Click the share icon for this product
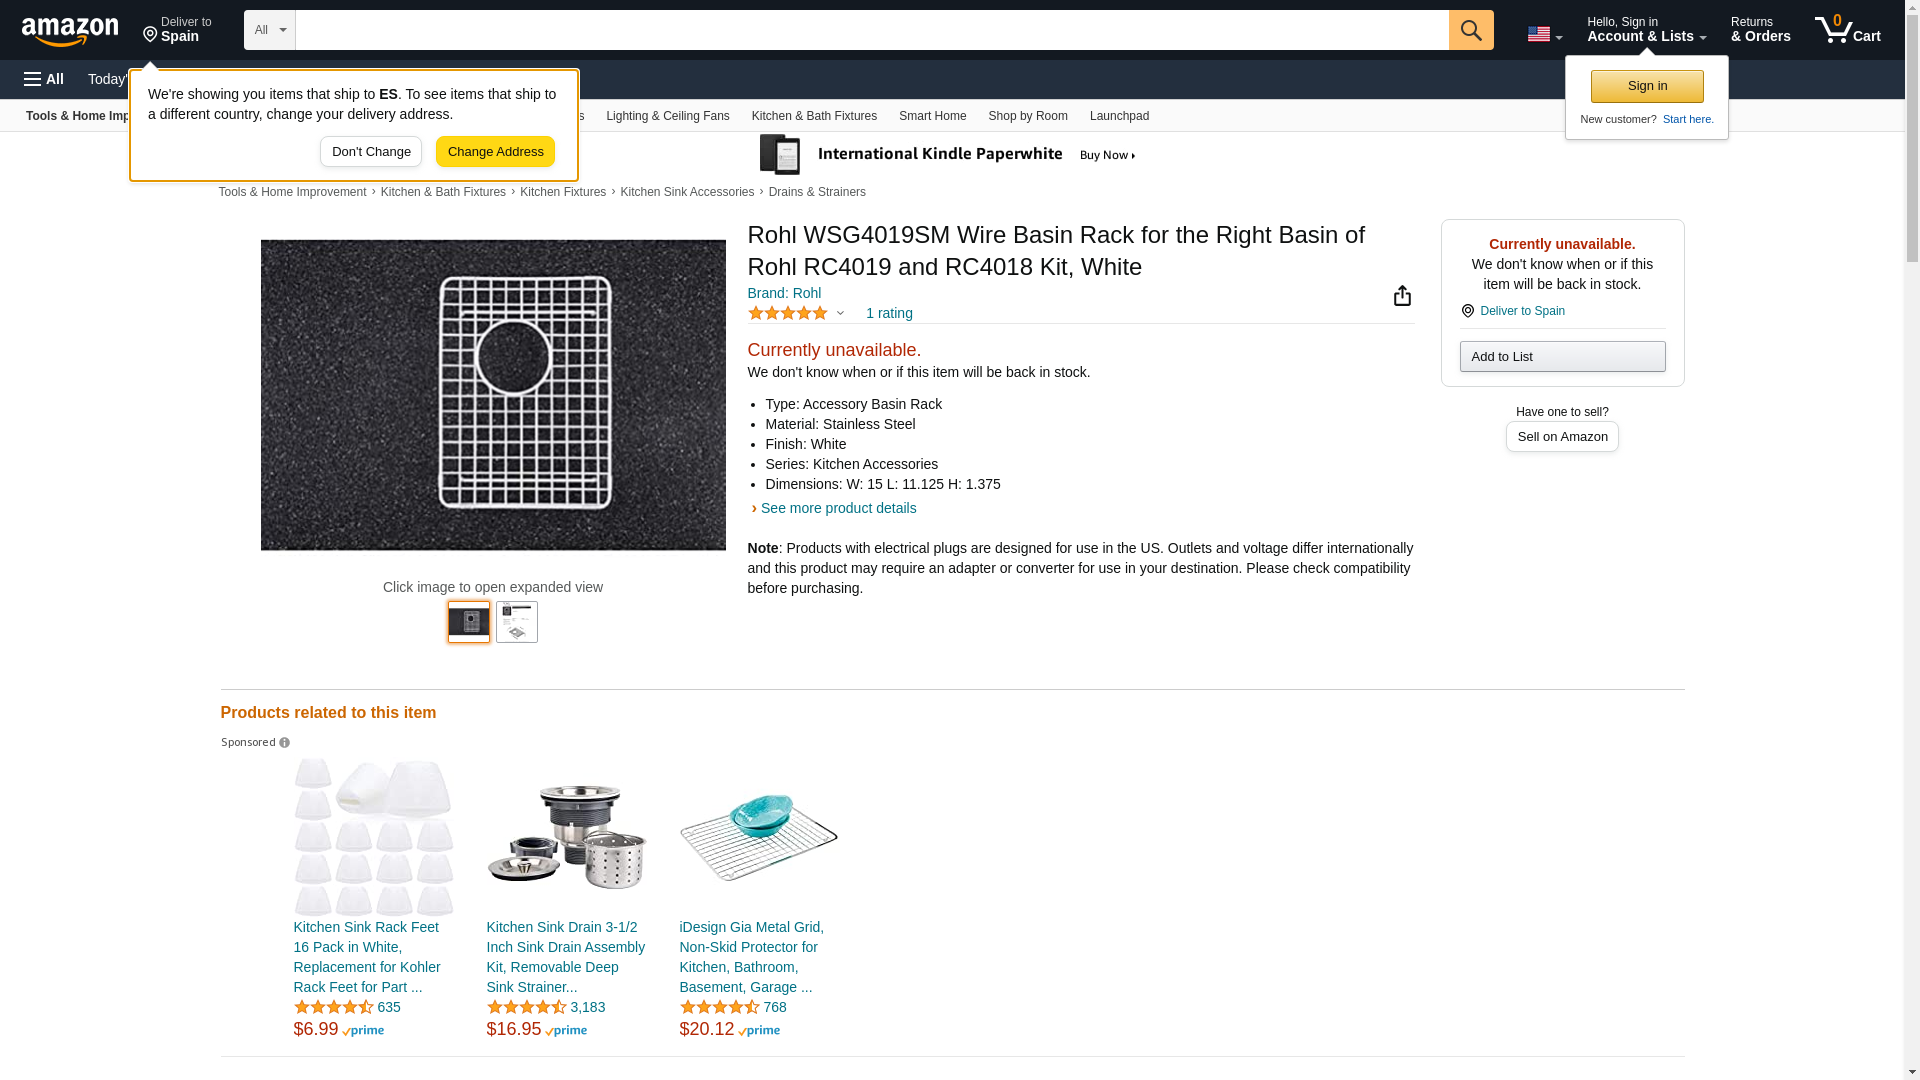 [x=1402, y=296]
